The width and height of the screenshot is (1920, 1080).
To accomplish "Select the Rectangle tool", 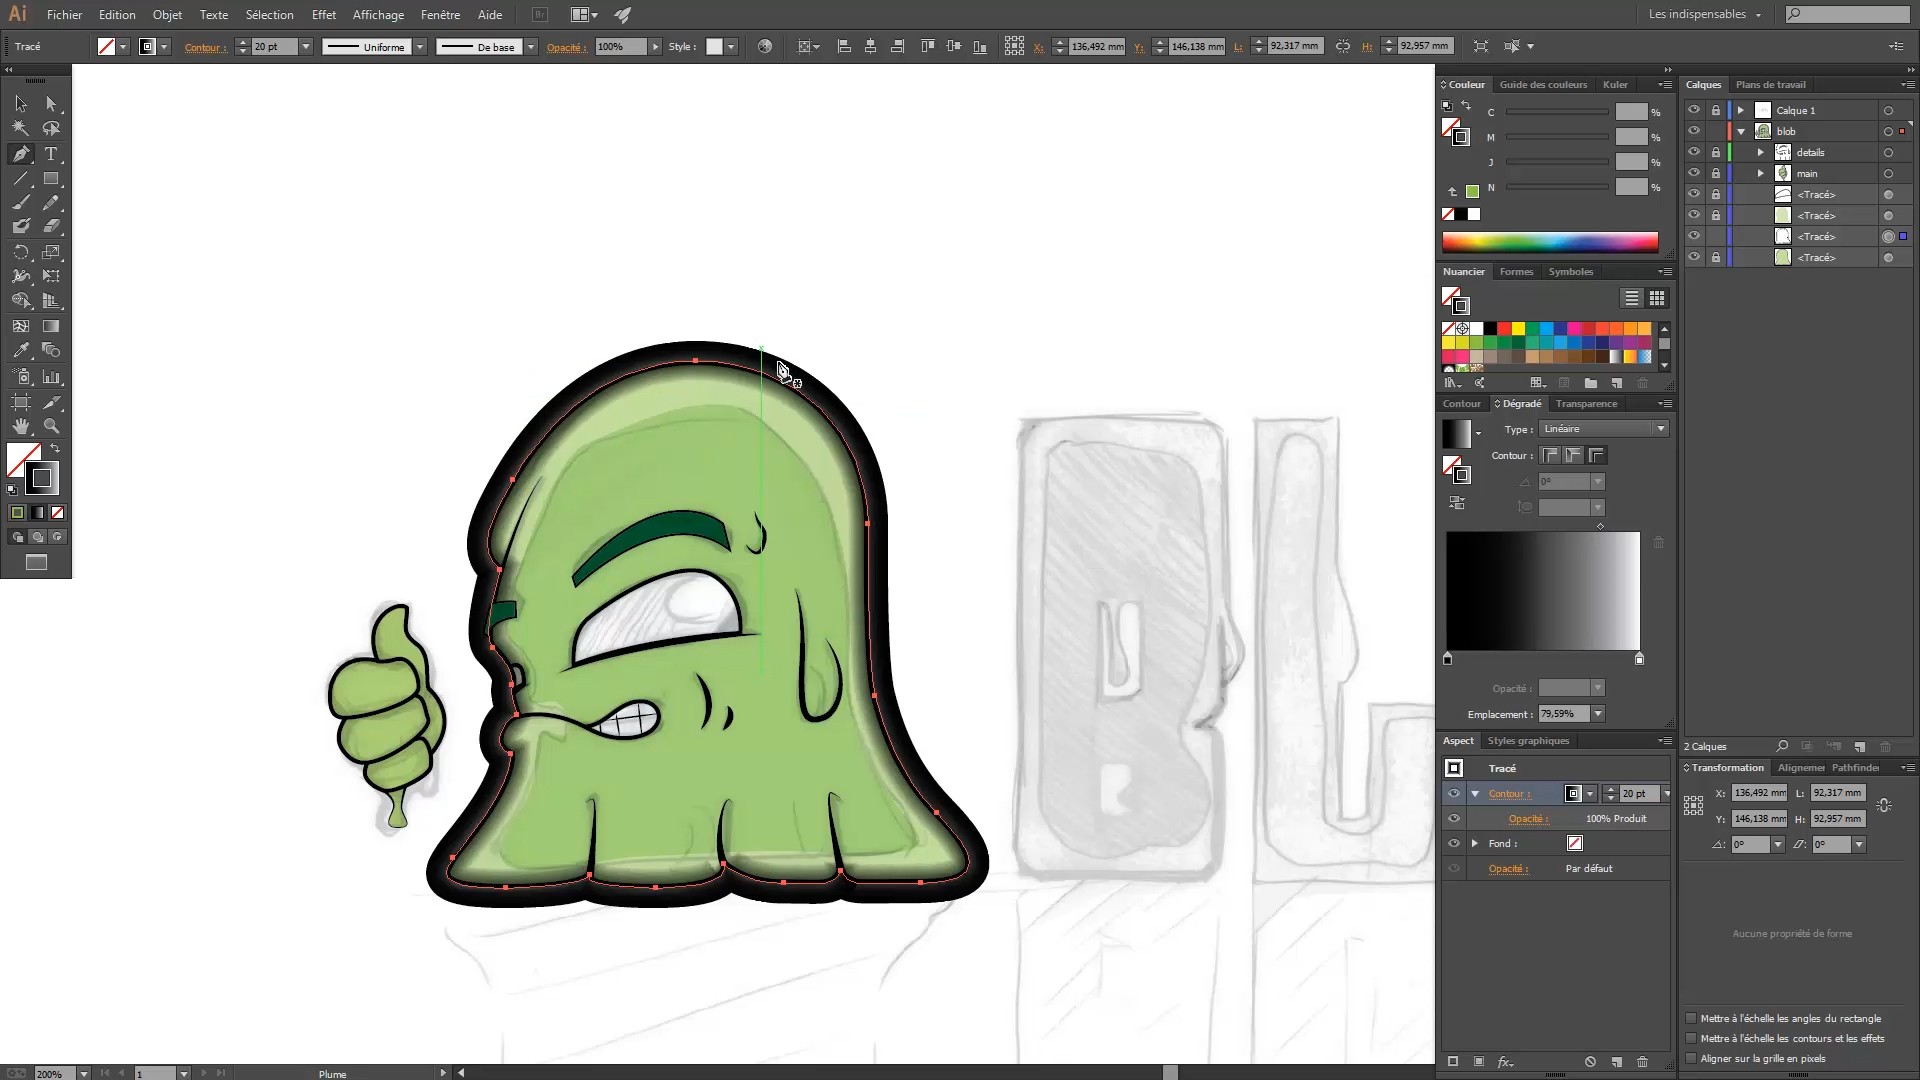I will click(51, 179).
